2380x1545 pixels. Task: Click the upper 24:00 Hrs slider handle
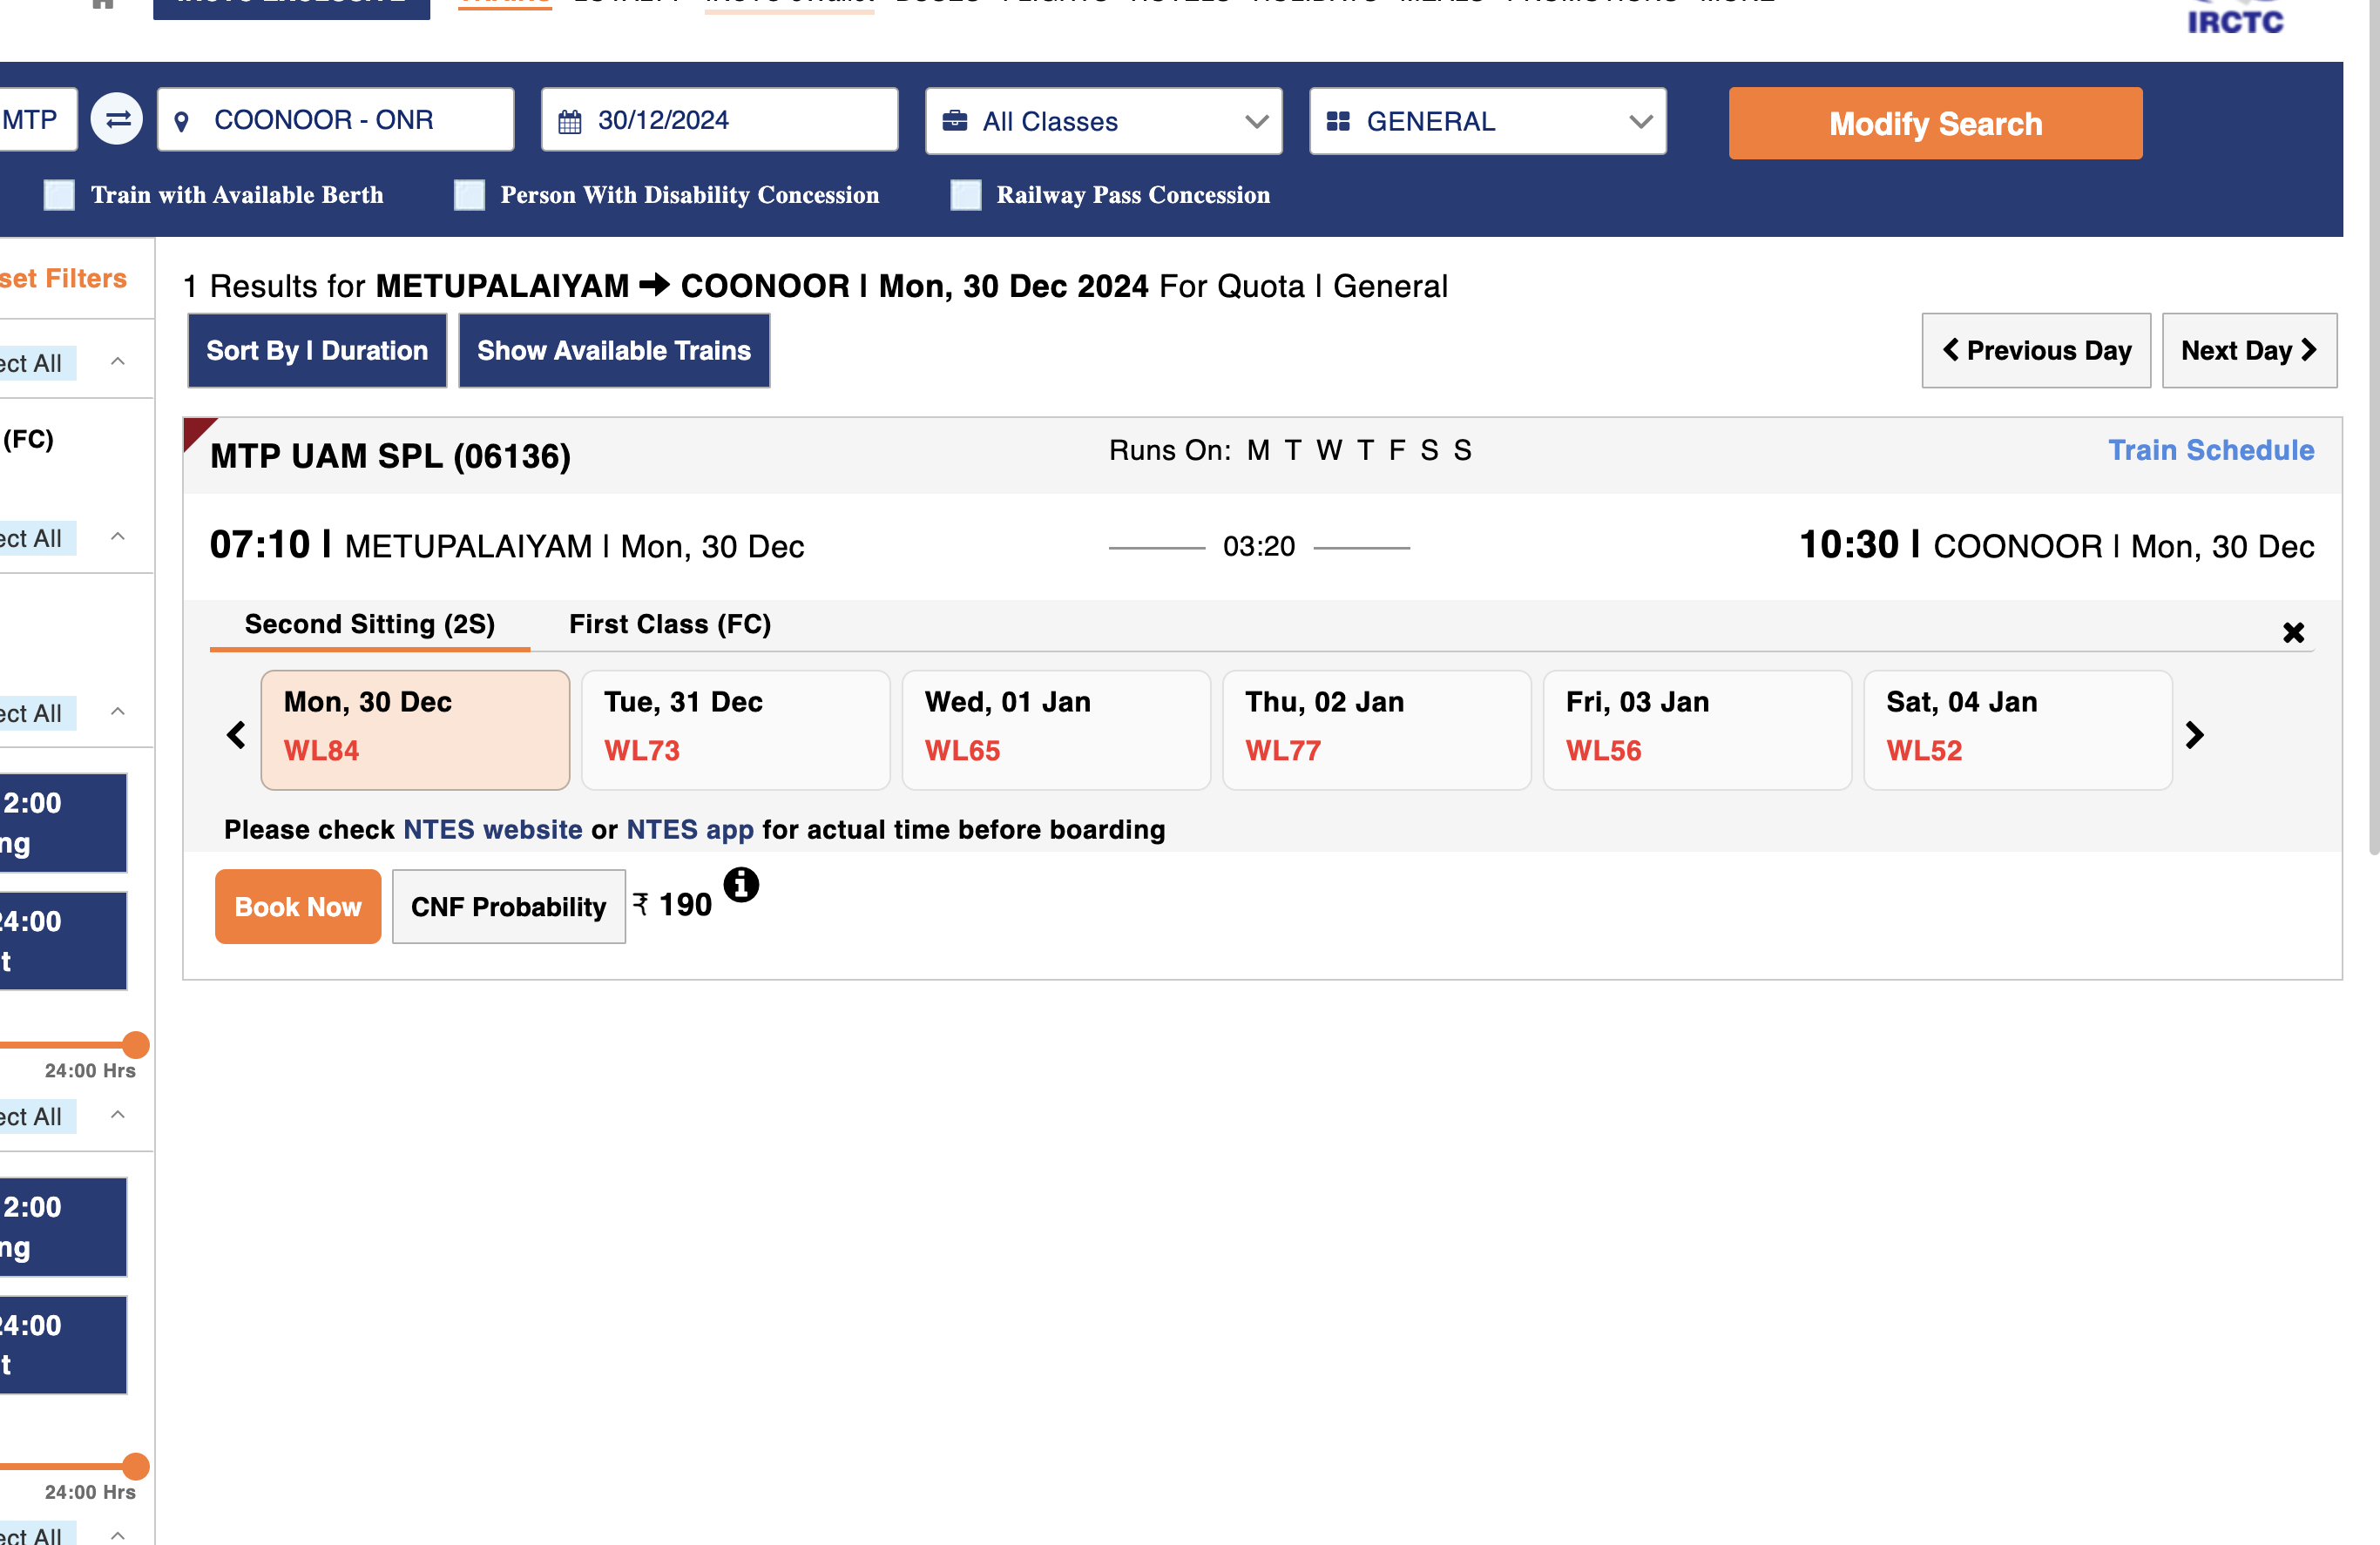[x=136, y=1045]
